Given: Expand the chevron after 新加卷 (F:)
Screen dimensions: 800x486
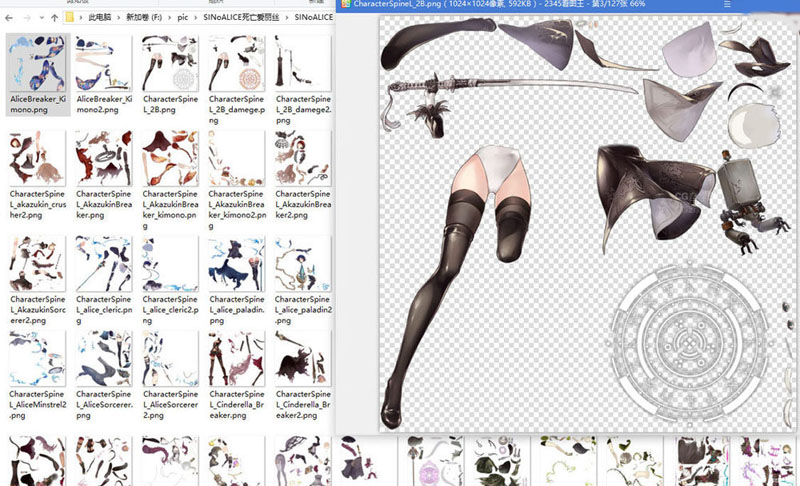Looking at the screenshot, I should 169,17.
